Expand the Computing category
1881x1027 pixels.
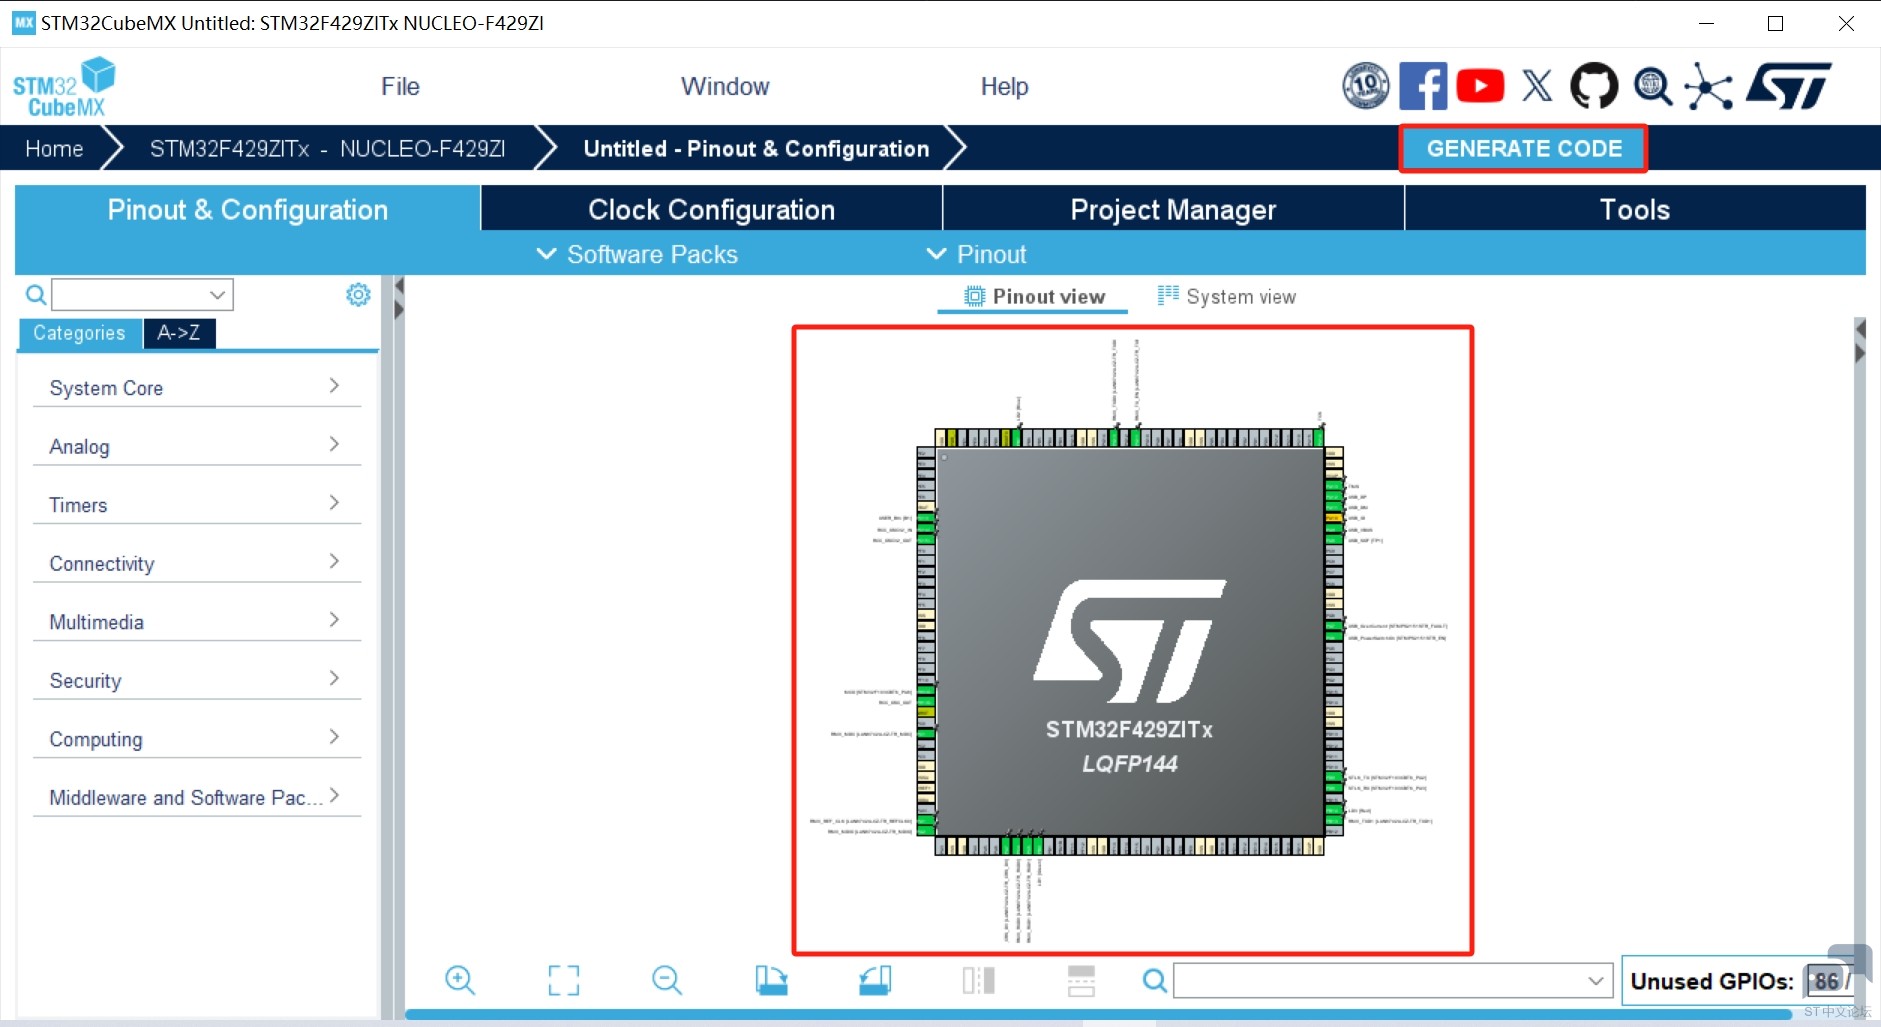click(196, 739)
